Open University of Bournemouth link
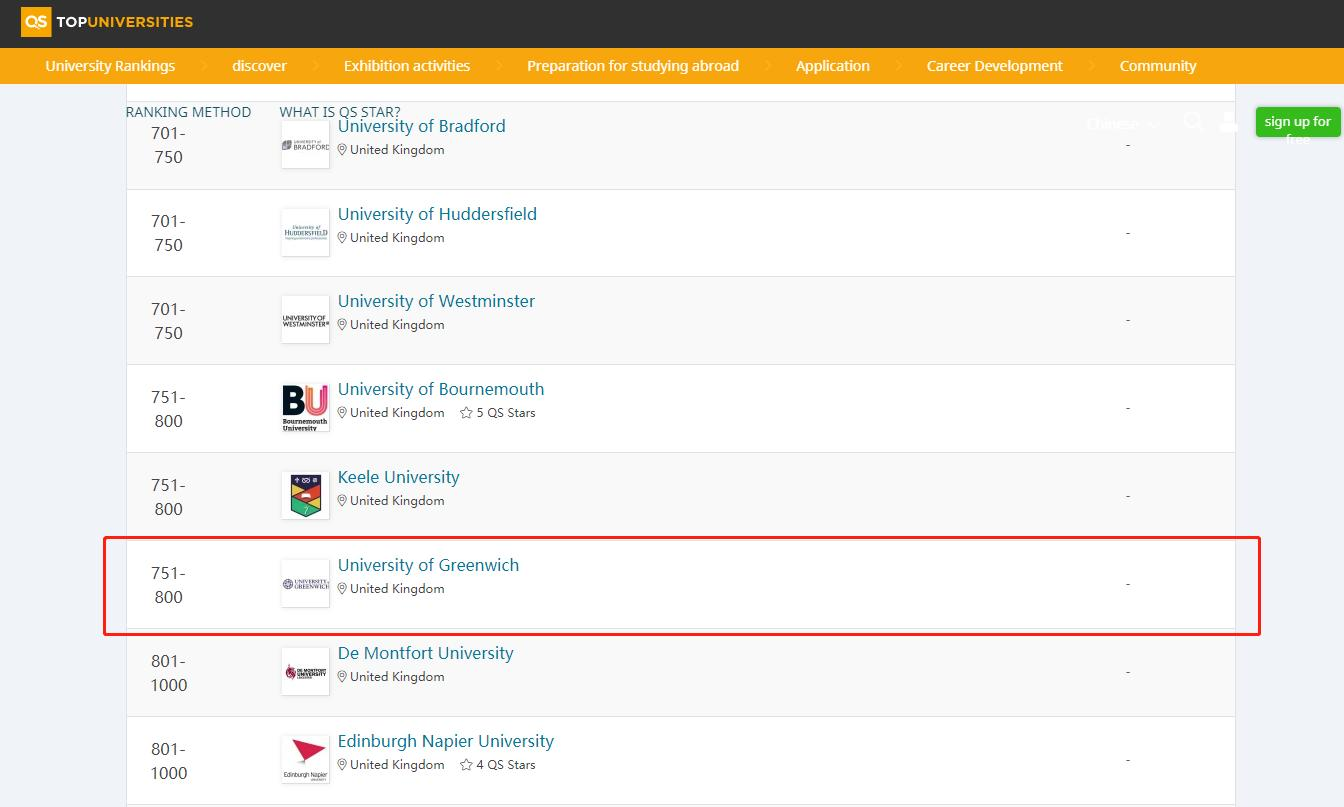 point(441,389)
